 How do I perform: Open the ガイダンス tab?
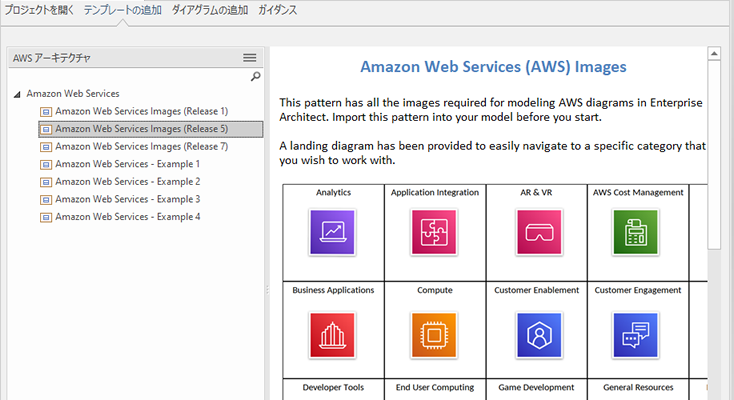278,10
